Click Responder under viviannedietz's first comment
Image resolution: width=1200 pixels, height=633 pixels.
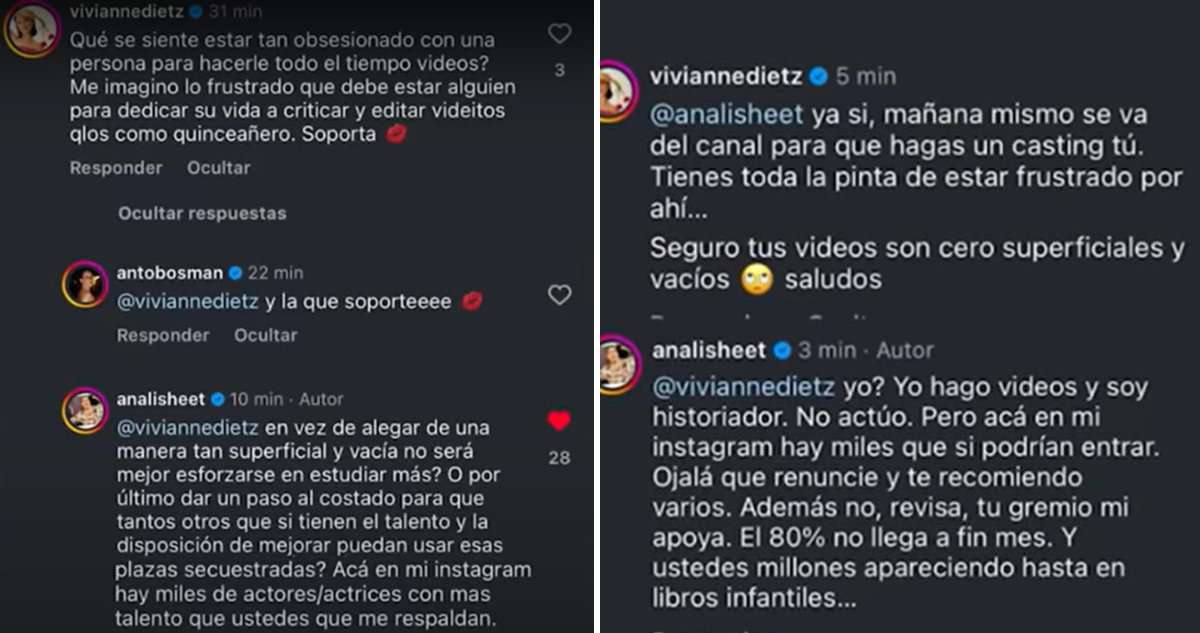tap(115, 168)
